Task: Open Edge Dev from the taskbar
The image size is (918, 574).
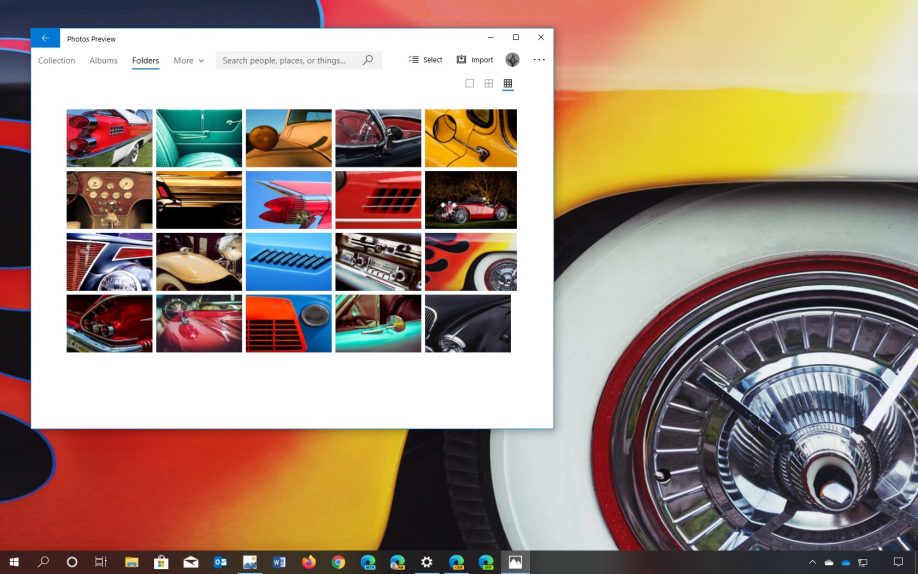Action: (x=486, y=562)
